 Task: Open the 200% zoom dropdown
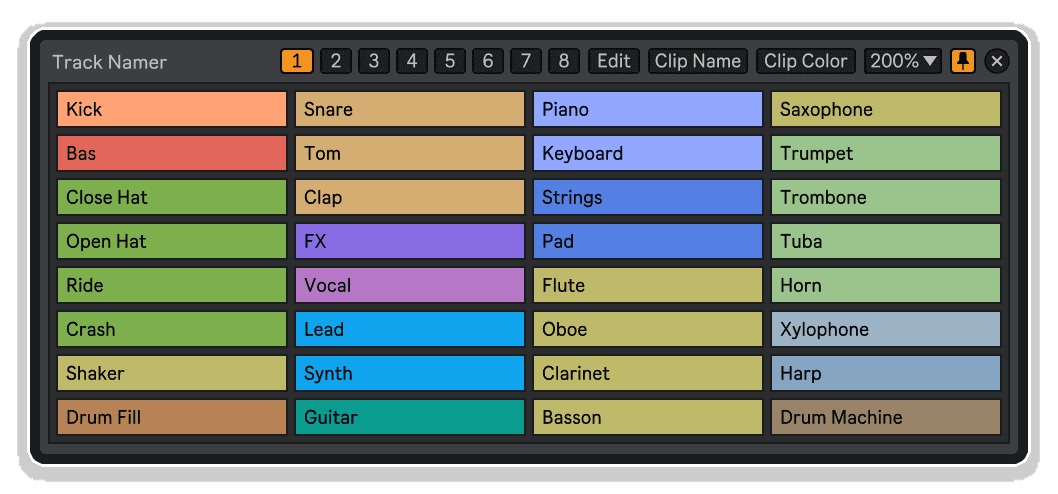pyautogui.click(x=903, y=61)
